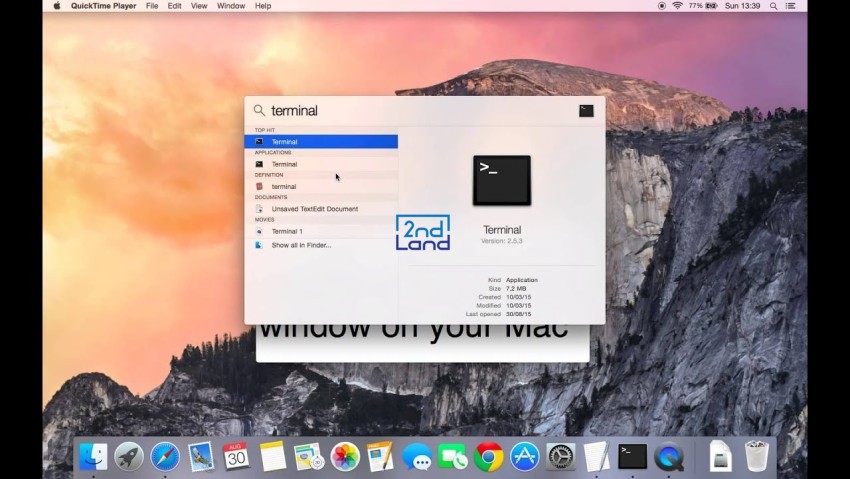Click the Size value "7,2 MB"
Viewport: 850px width, 479px height.
pyautogui.click(x=516, y=289)
